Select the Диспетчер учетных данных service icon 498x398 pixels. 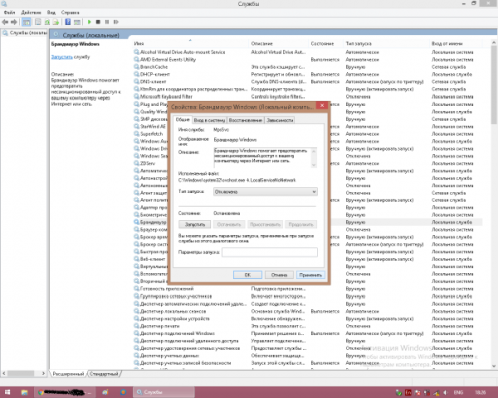coord(136,356)
